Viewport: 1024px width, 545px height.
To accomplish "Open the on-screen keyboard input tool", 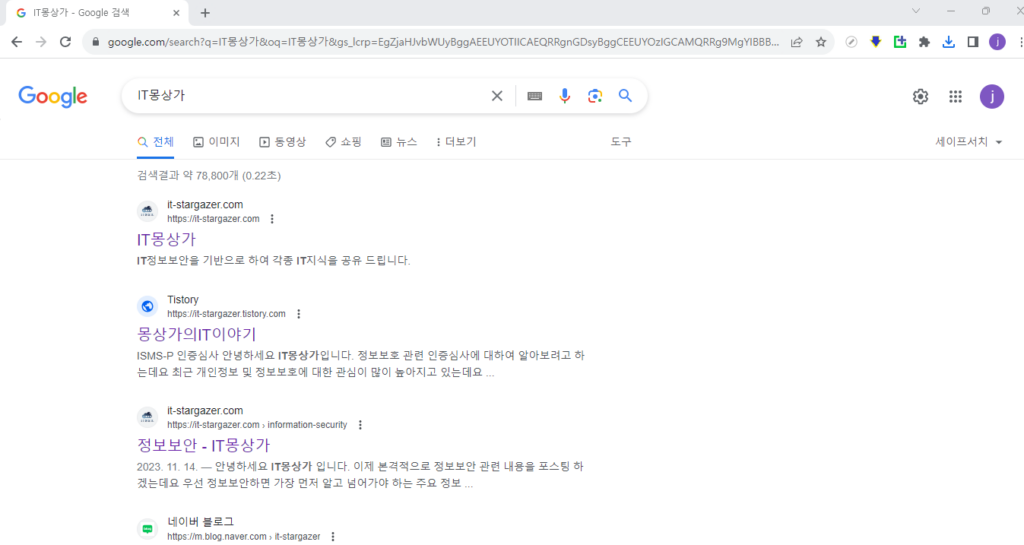I will [x=534, y=96].
